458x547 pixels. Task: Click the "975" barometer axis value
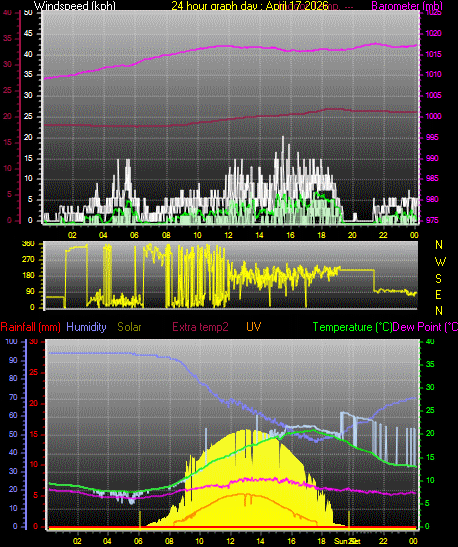[432, 220]
